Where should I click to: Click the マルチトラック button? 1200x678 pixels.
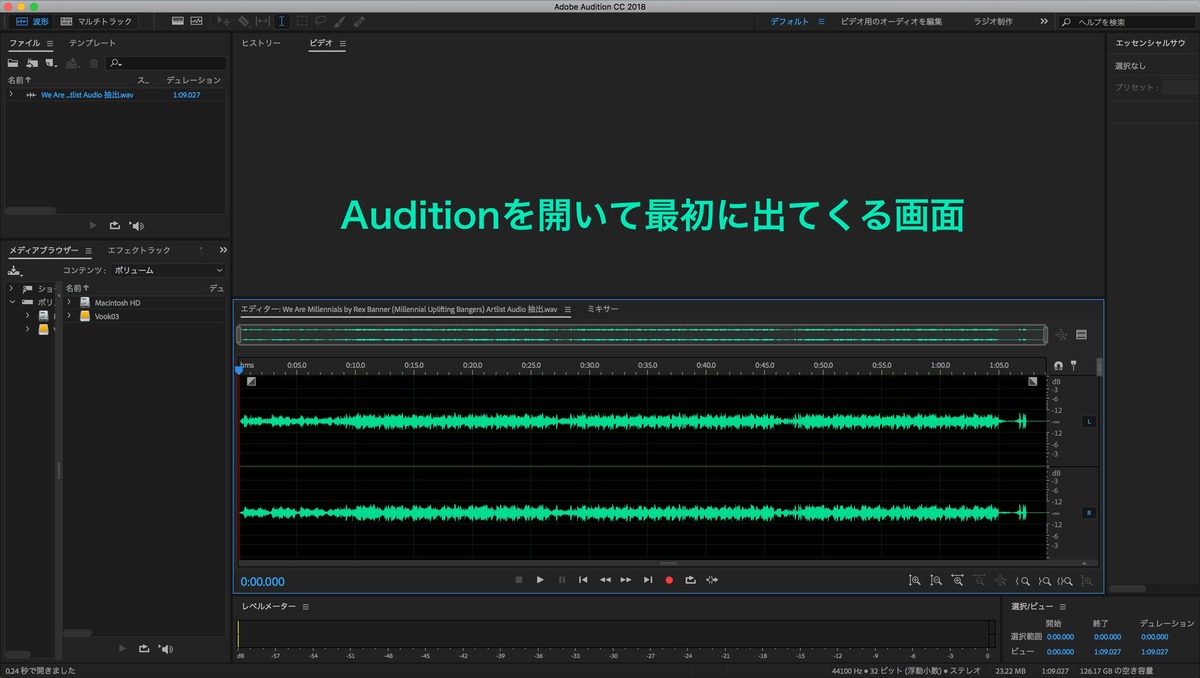click(100, 20)
